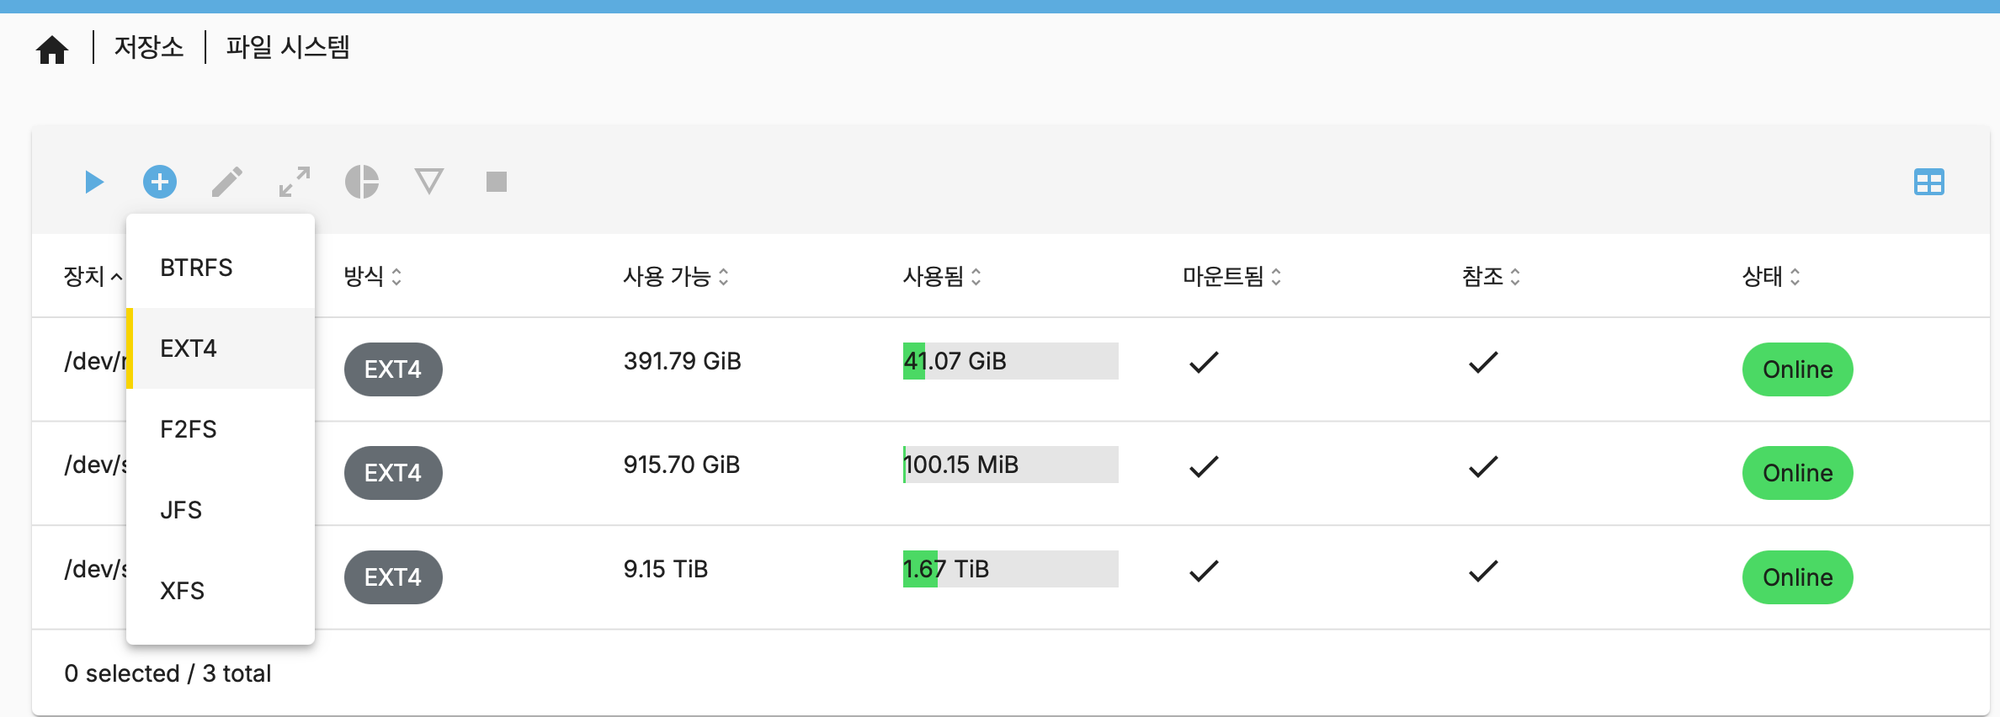Open the 저장소 breadcrumb link
The width and height of the screenshot is (2000, 717).
(149, 47)
